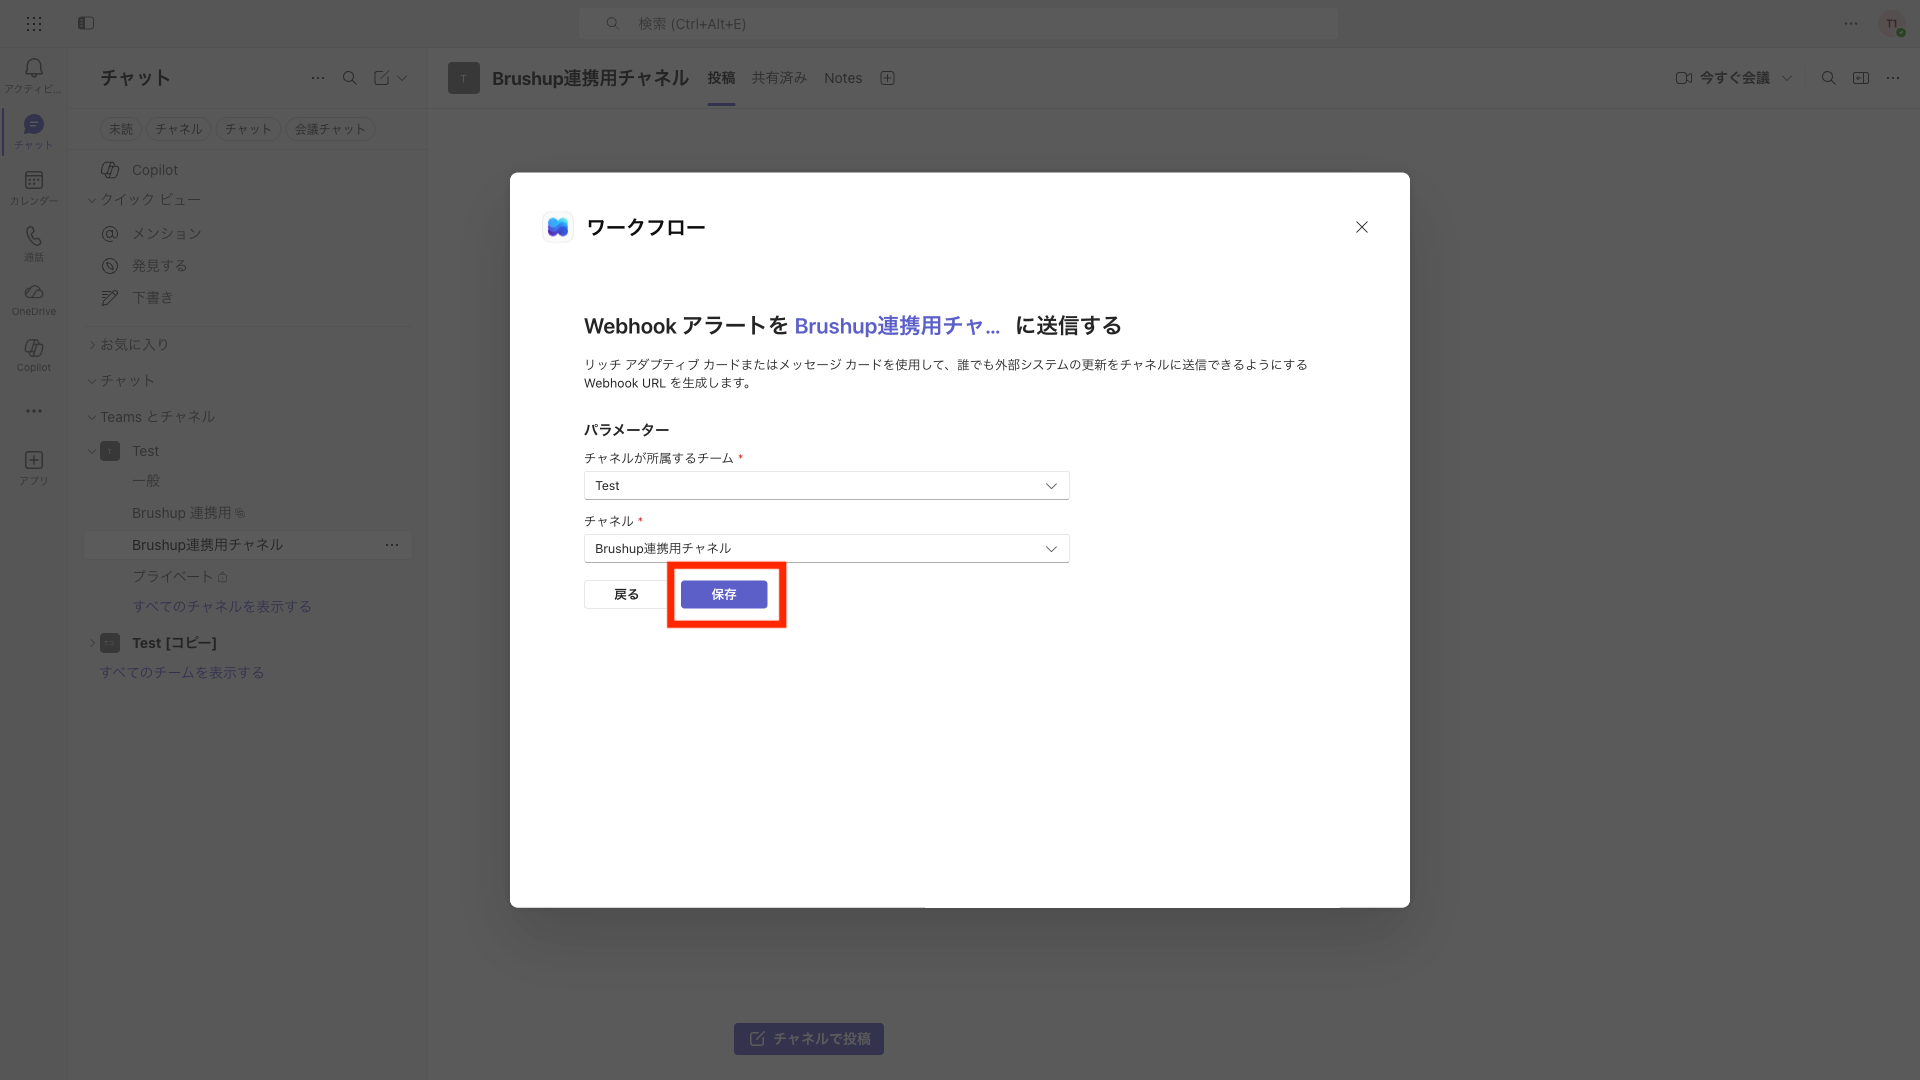Click すべてのチームを表示する link
The height and width of the screenshot is (1080, 1920).
(x=182, y=673)
